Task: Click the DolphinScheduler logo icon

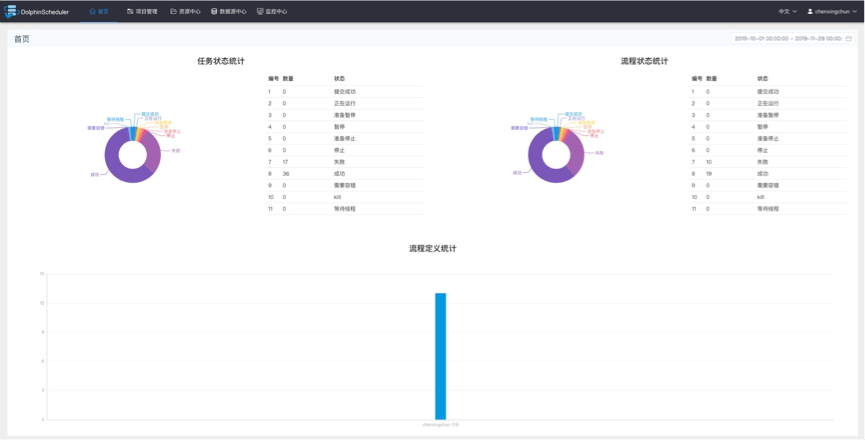Action: click(x=11, y=12)
